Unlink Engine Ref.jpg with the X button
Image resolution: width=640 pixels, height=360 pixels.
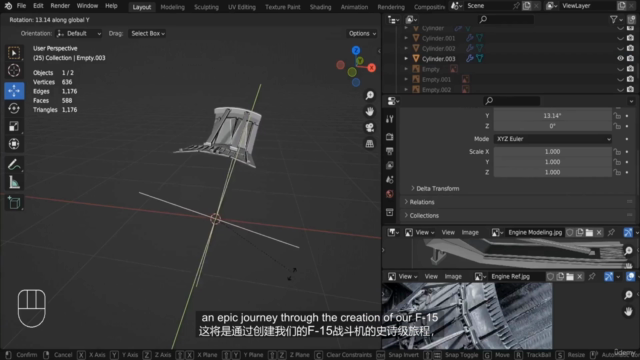pos(580,276)
